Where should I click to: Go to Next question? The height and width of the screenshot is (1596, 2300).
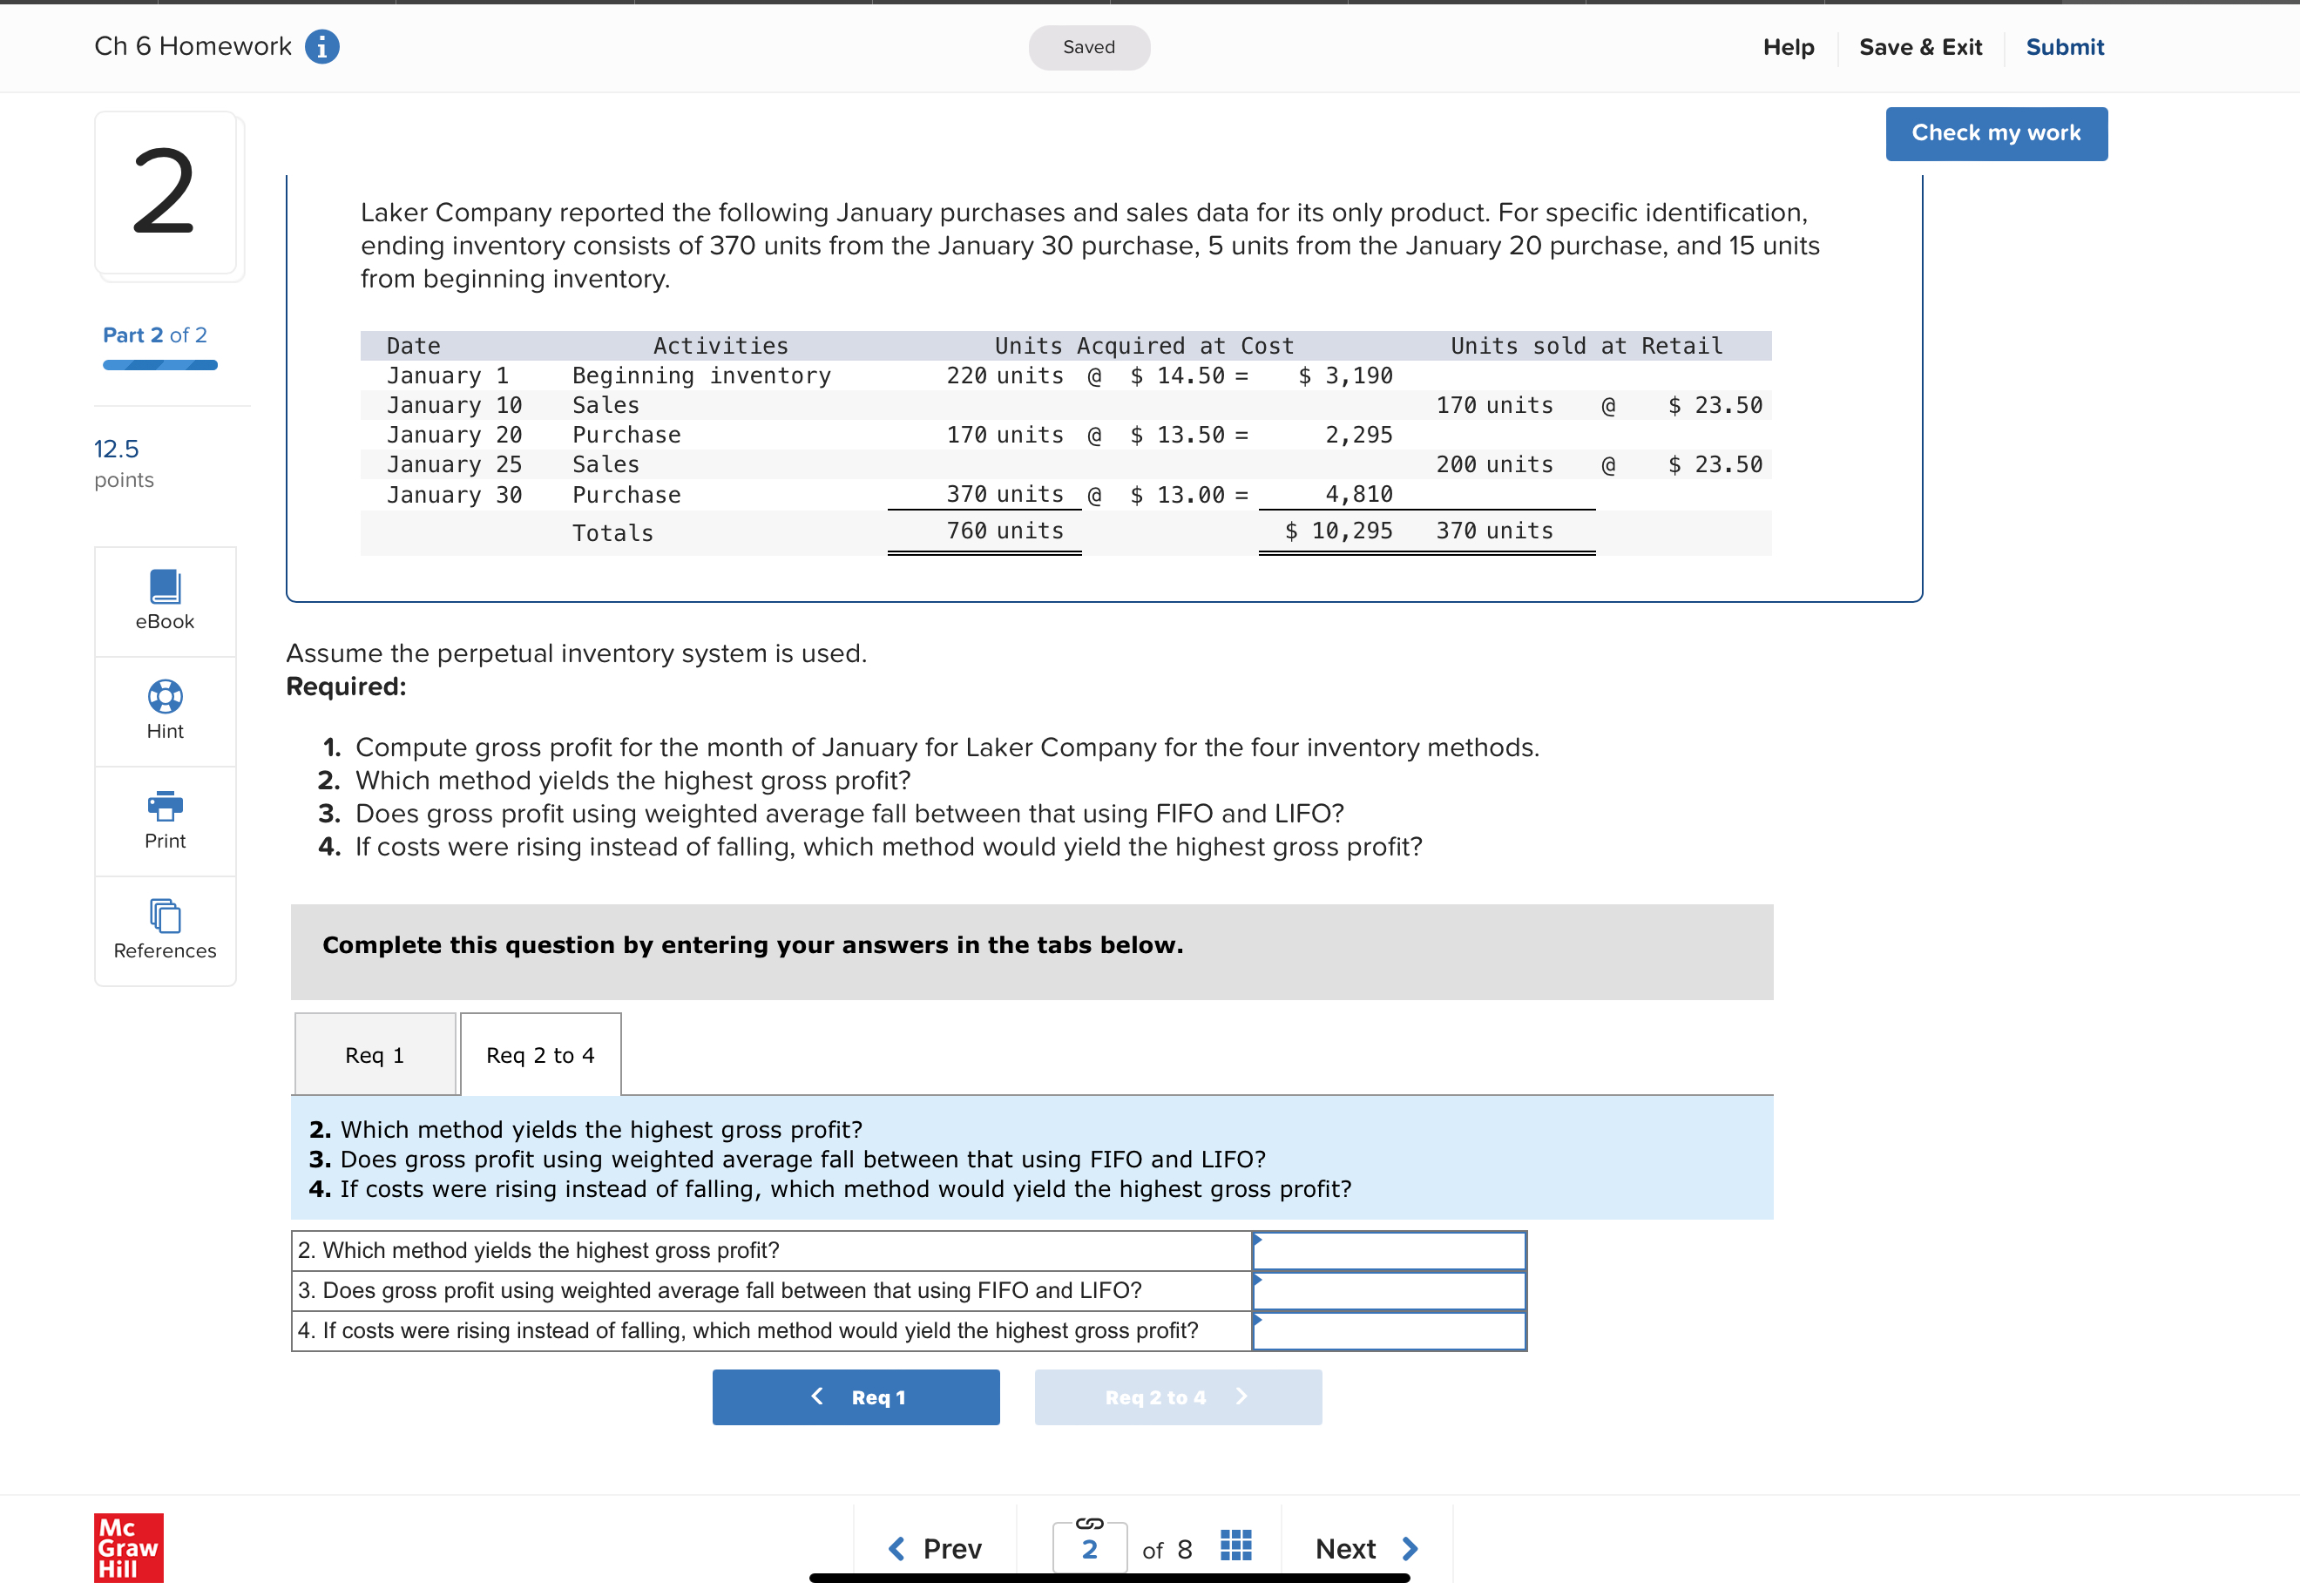pos(1365,1548)
